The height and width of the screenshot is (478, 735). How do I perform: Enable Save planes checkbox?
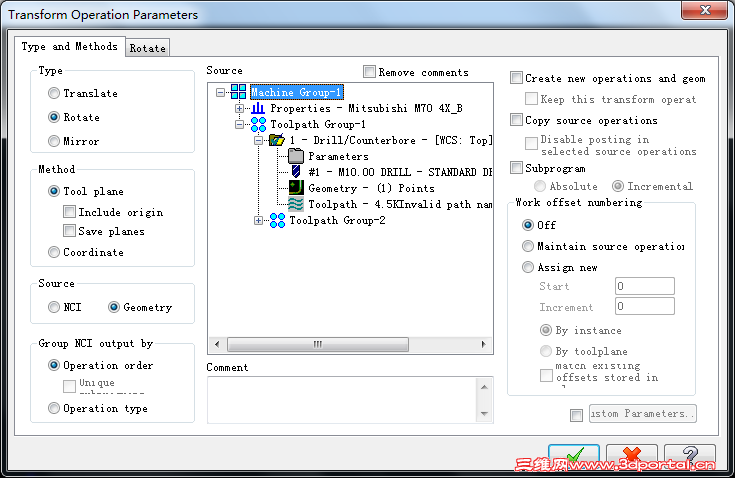point(69,231)
